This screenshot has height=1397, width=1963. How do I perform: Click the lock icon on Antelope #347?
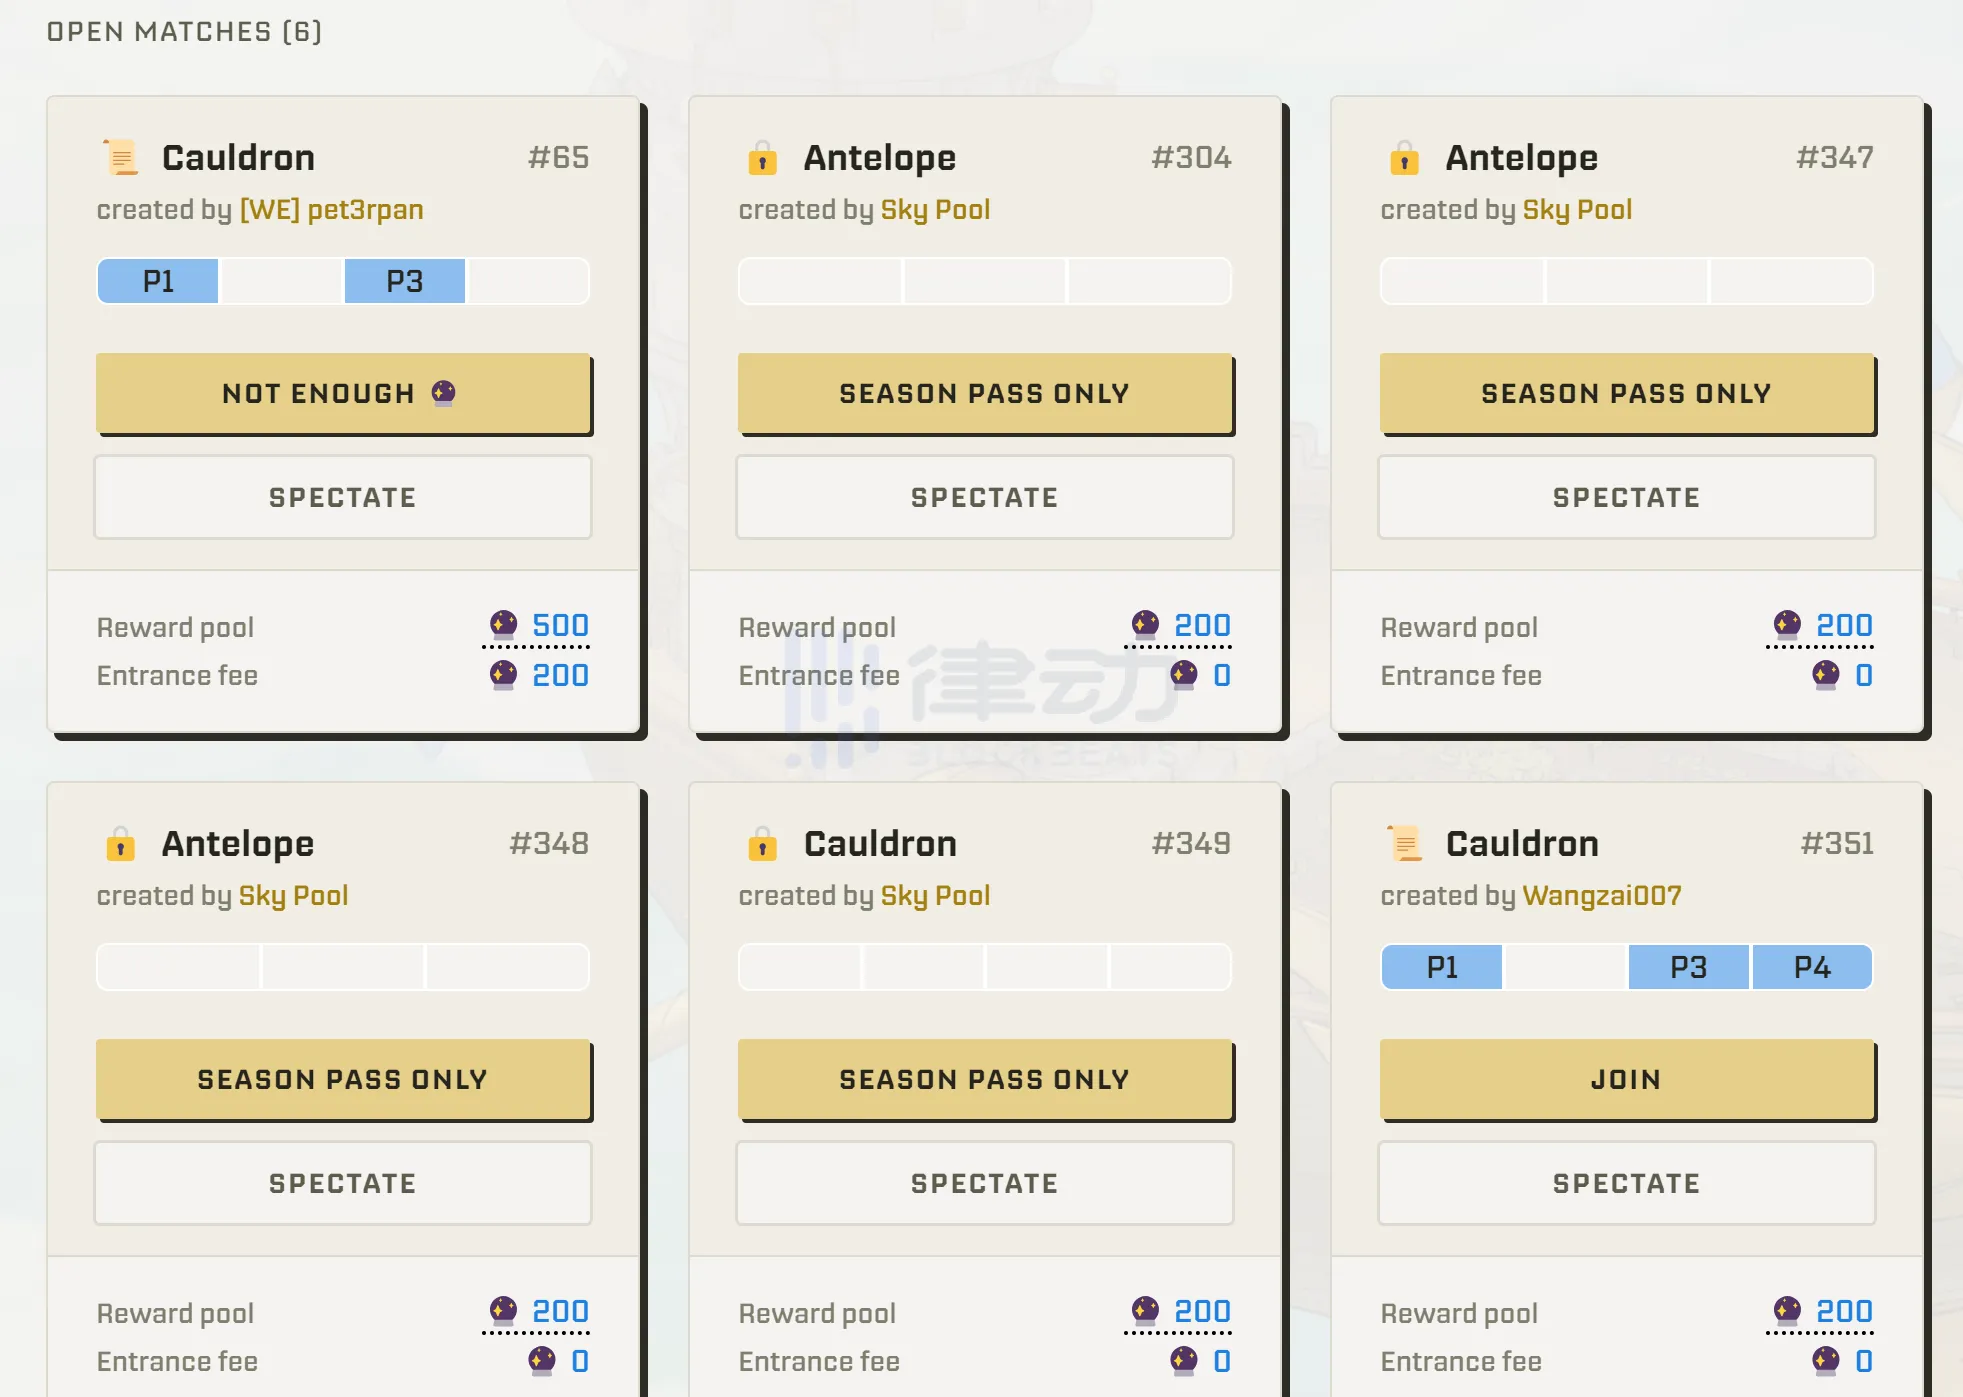tap(1404, 158)
